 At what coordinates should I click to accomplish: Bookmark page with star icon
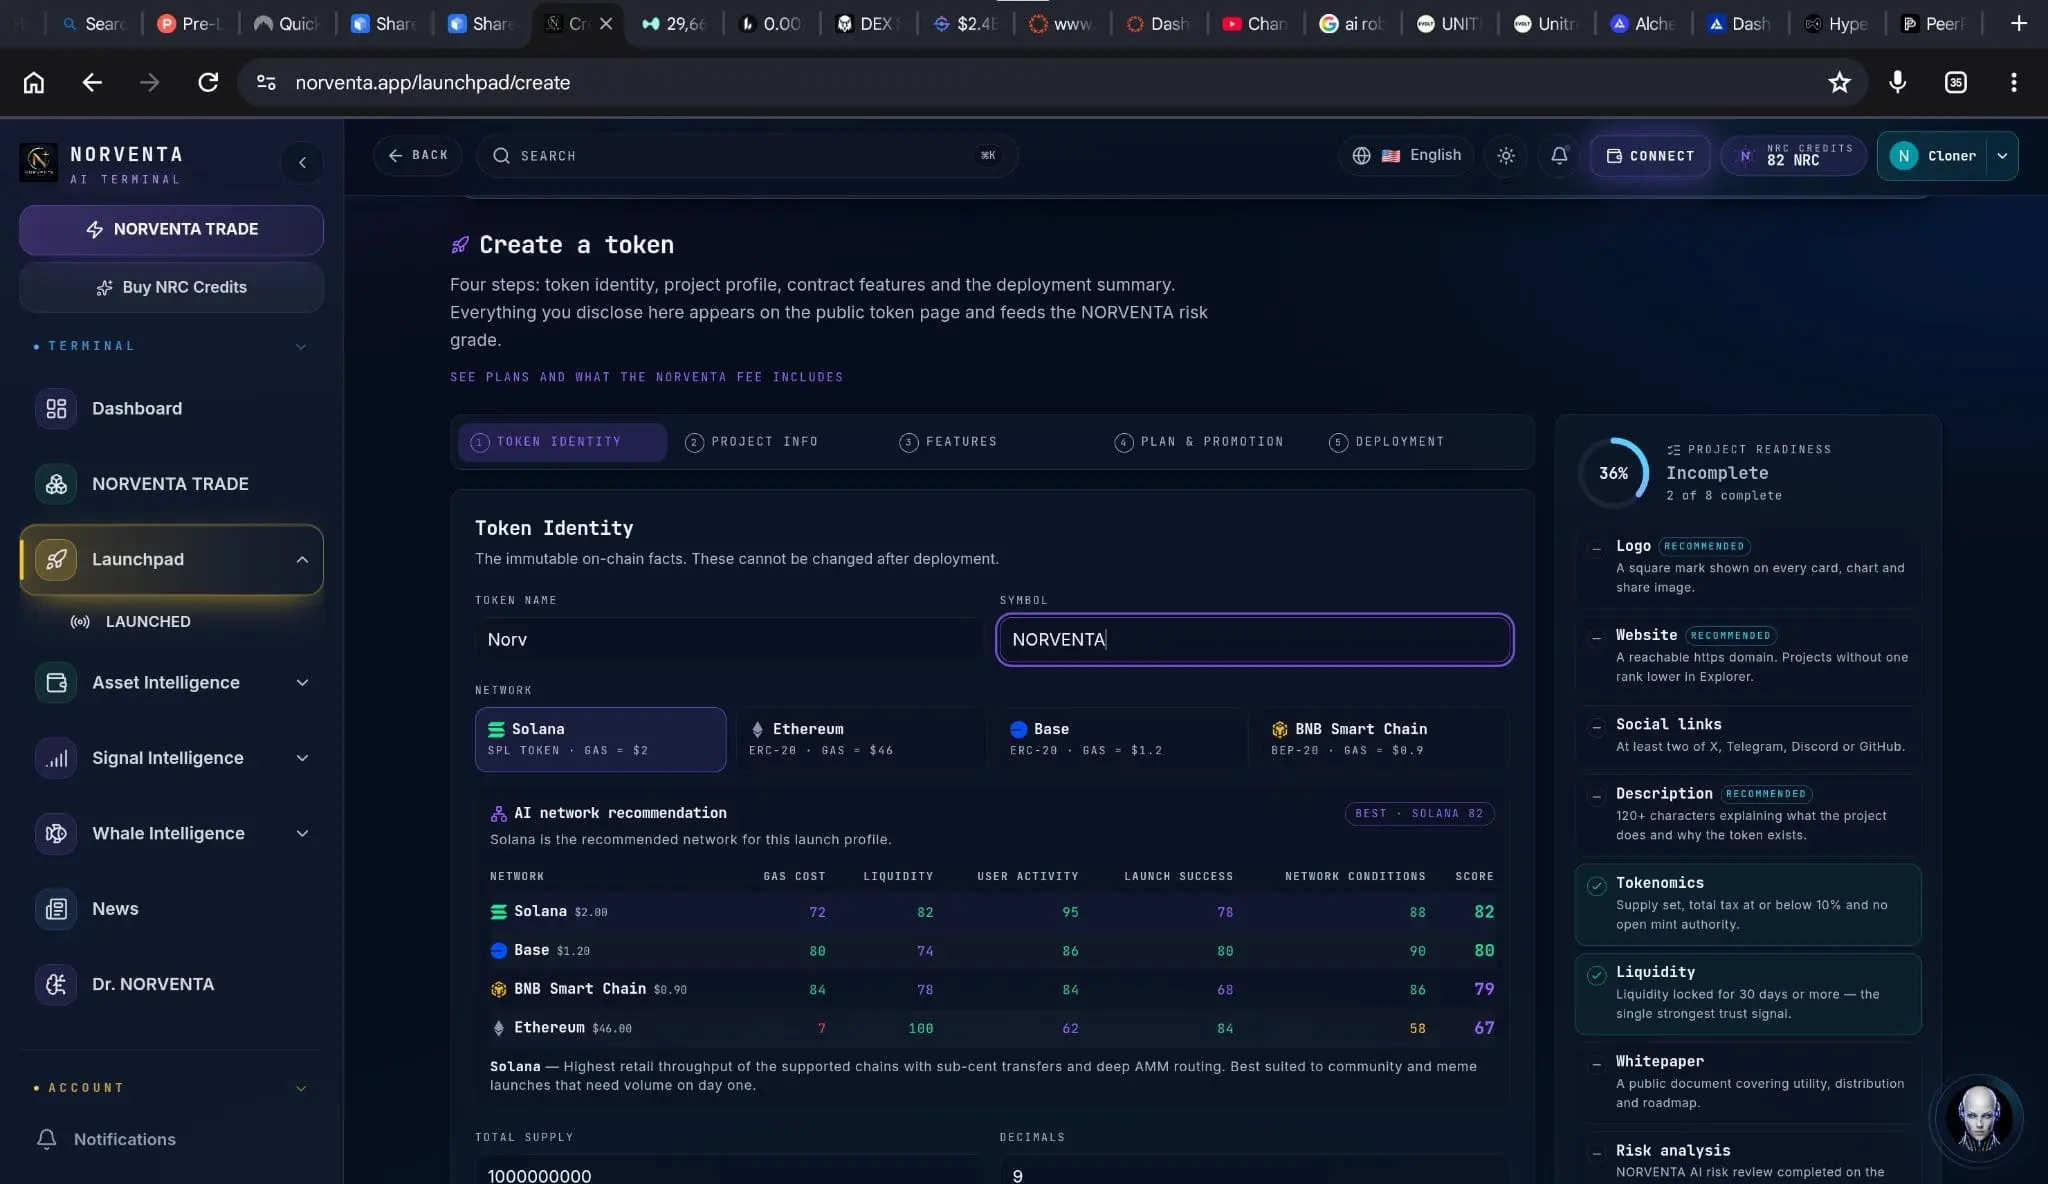pos(1839,83)
